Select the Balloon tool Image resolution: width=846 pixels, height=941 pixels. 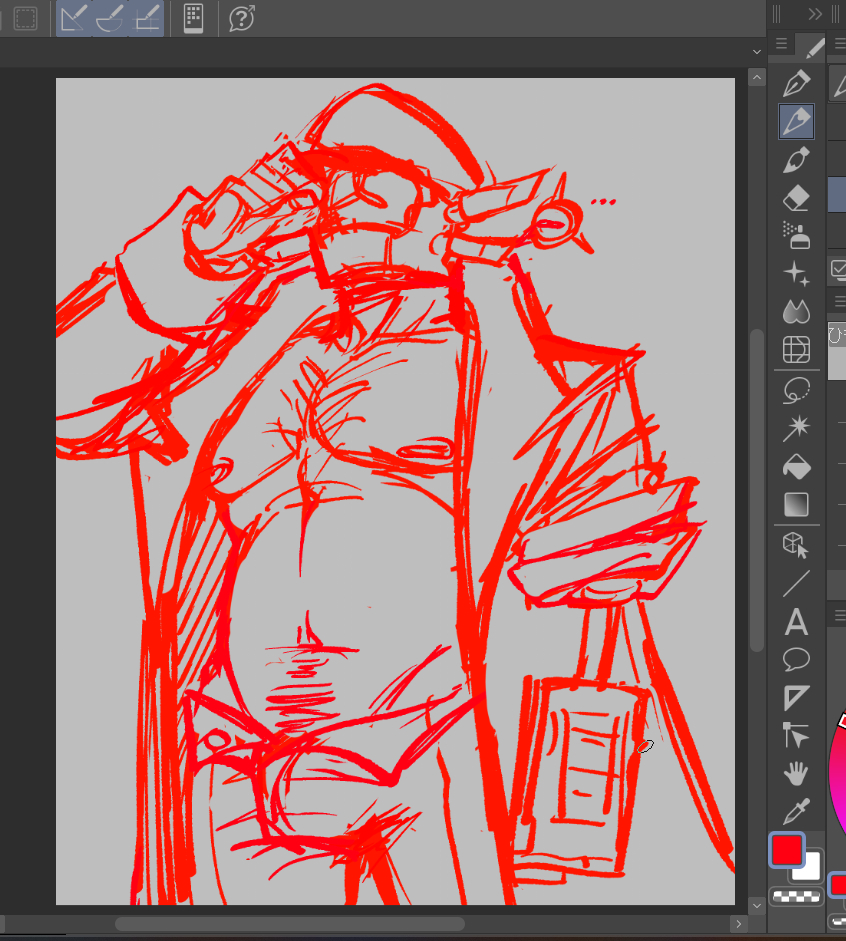click(x=796, y=659)
